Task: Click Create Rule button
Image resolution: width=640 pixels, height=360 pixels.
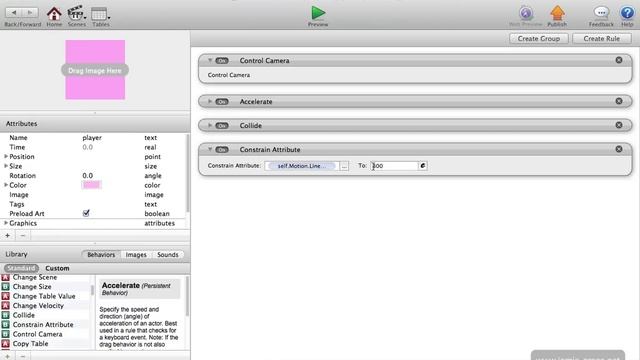Action: [602, 38]
